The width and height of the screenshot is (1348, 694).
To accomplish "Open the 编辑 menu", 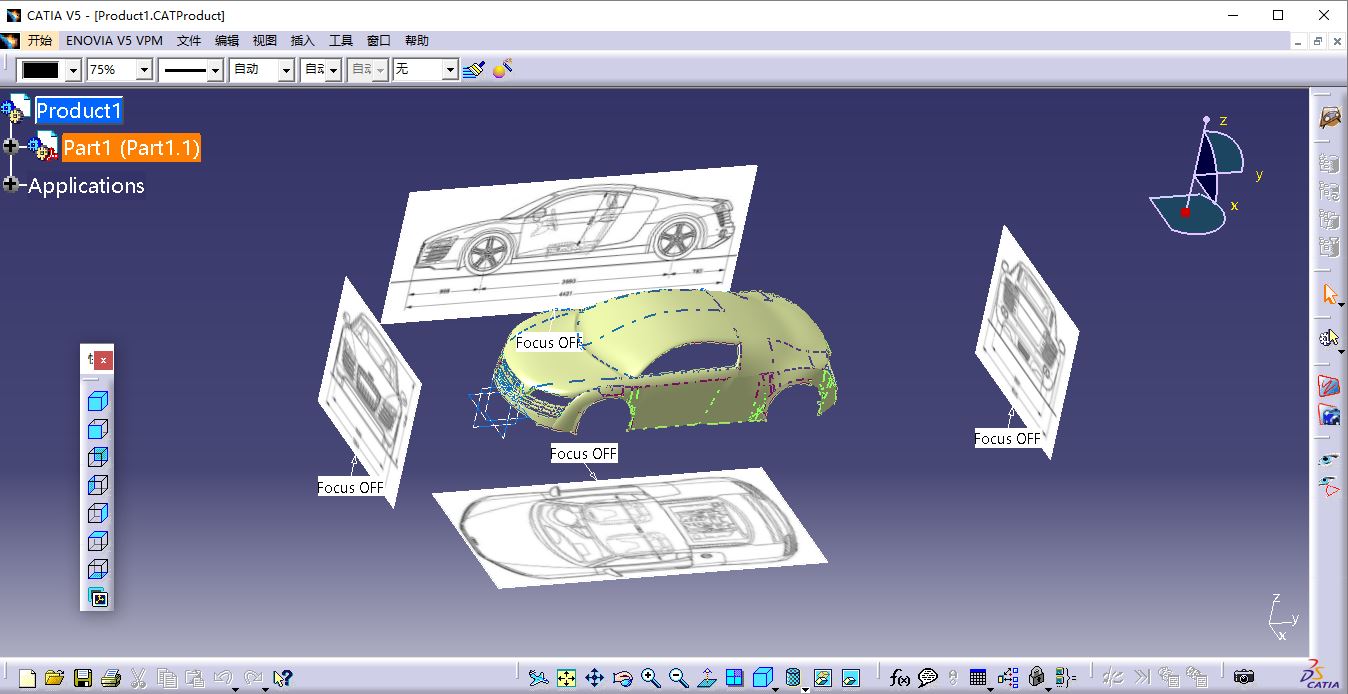I will (x=227, y=41).
